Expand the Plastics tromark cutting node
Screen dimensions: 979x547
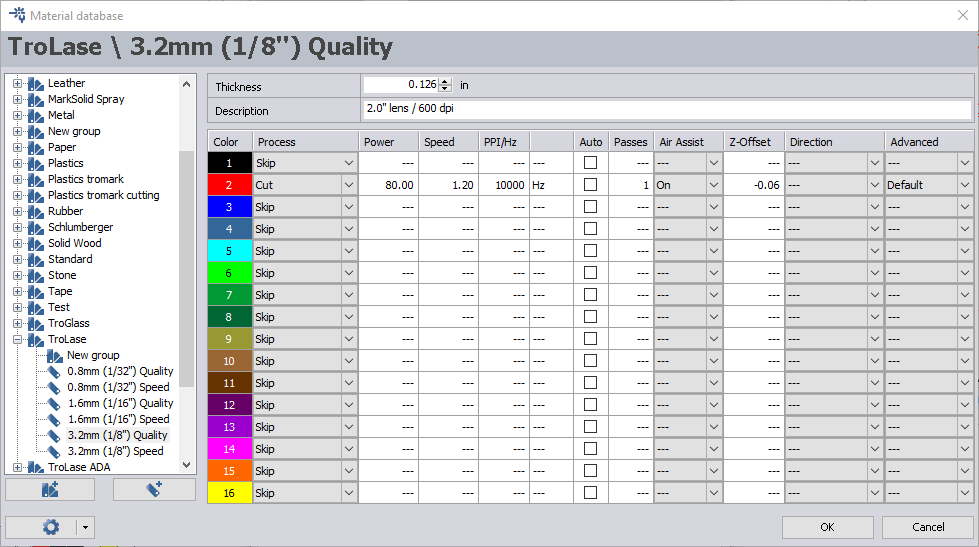[17, 195]
